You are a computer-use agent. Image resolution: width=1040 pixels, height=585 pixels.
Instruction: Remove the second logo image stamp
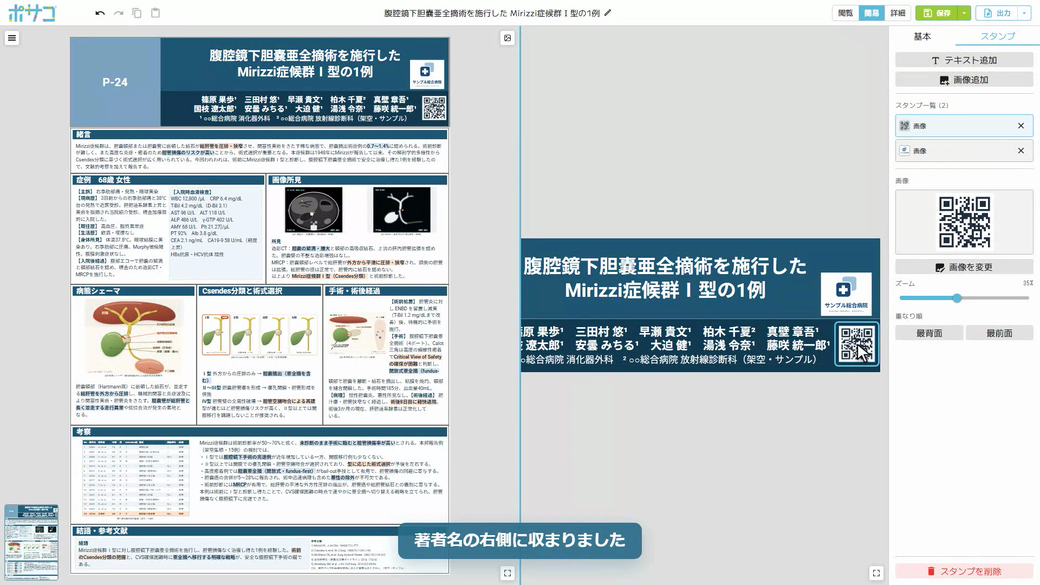coord(1021,151)
